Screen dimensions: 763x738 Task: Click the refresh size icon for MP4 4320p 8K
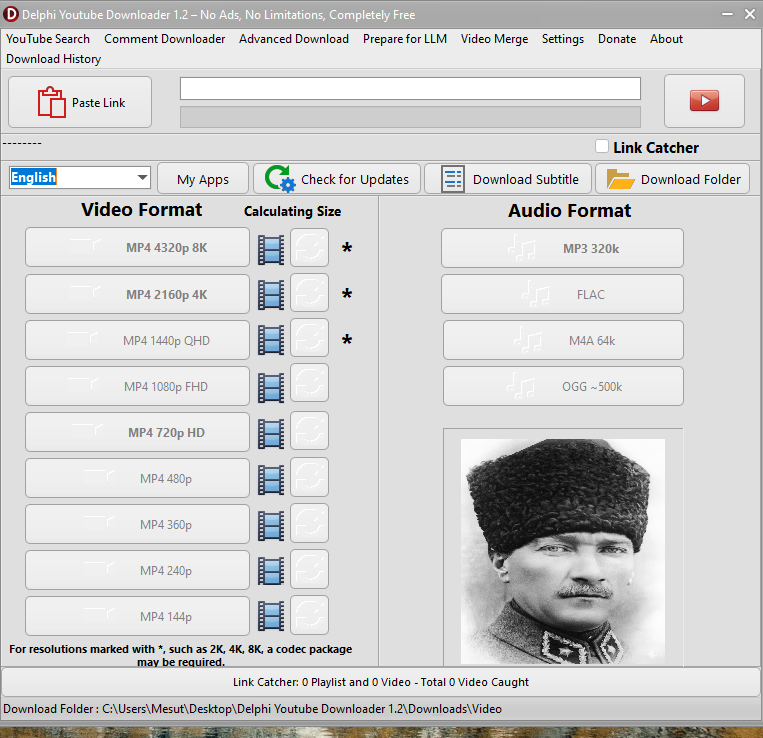tap(309, 248)
